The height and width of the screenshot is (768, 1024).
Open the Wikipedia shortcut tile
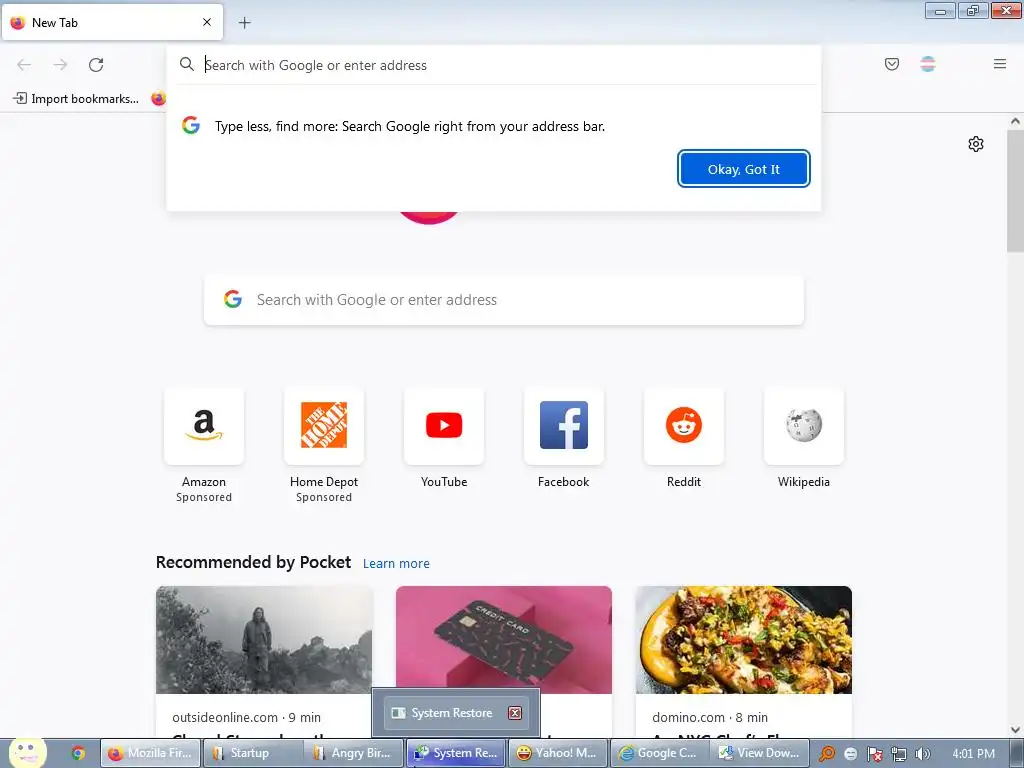pyautogui.click(x=804, y=426)
